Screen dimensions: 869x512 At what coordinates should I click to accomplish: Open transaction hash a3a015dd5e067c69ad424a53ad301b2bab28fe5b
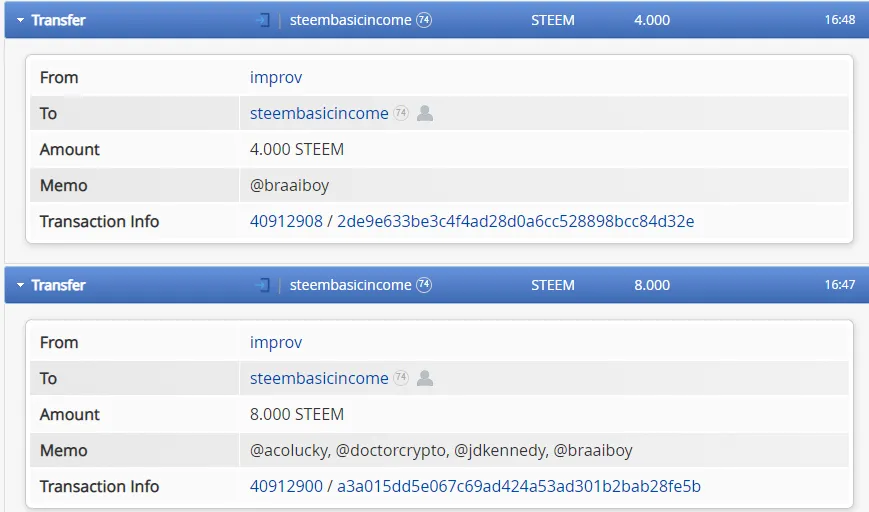[x=519, y=487]
